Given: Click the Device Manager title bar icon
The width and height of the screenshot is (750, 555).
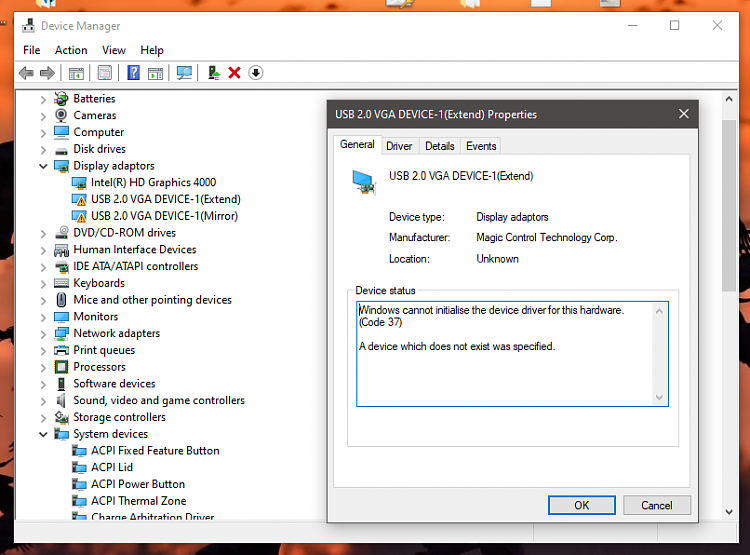Looking at the screenshot, I should pos(29,26).
